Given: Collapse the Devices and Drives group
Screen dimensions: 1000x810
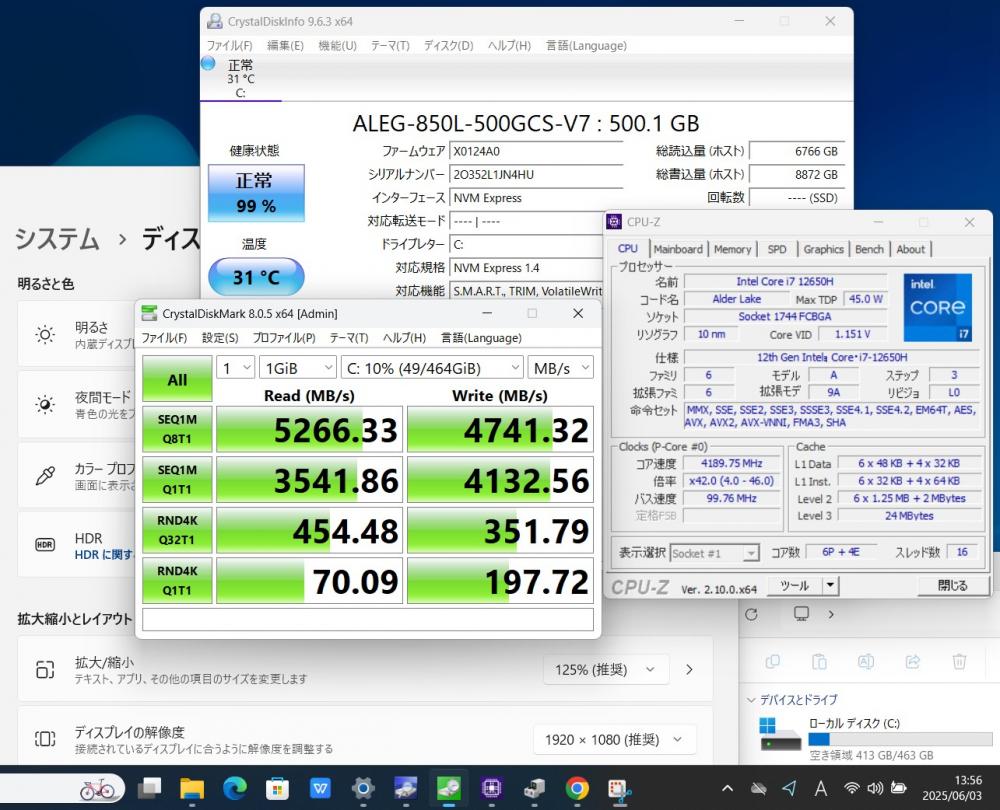Looking at the screenshot, I should [x=751, y=700].
